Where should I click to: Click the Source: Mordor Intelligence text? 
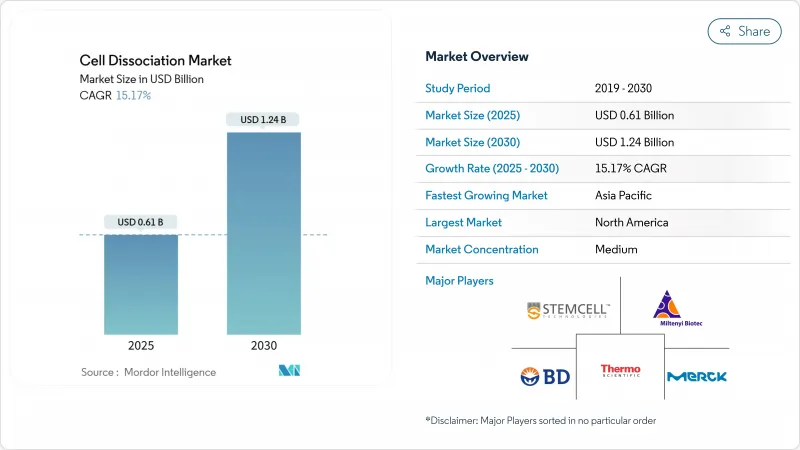(x=148, y=372)
